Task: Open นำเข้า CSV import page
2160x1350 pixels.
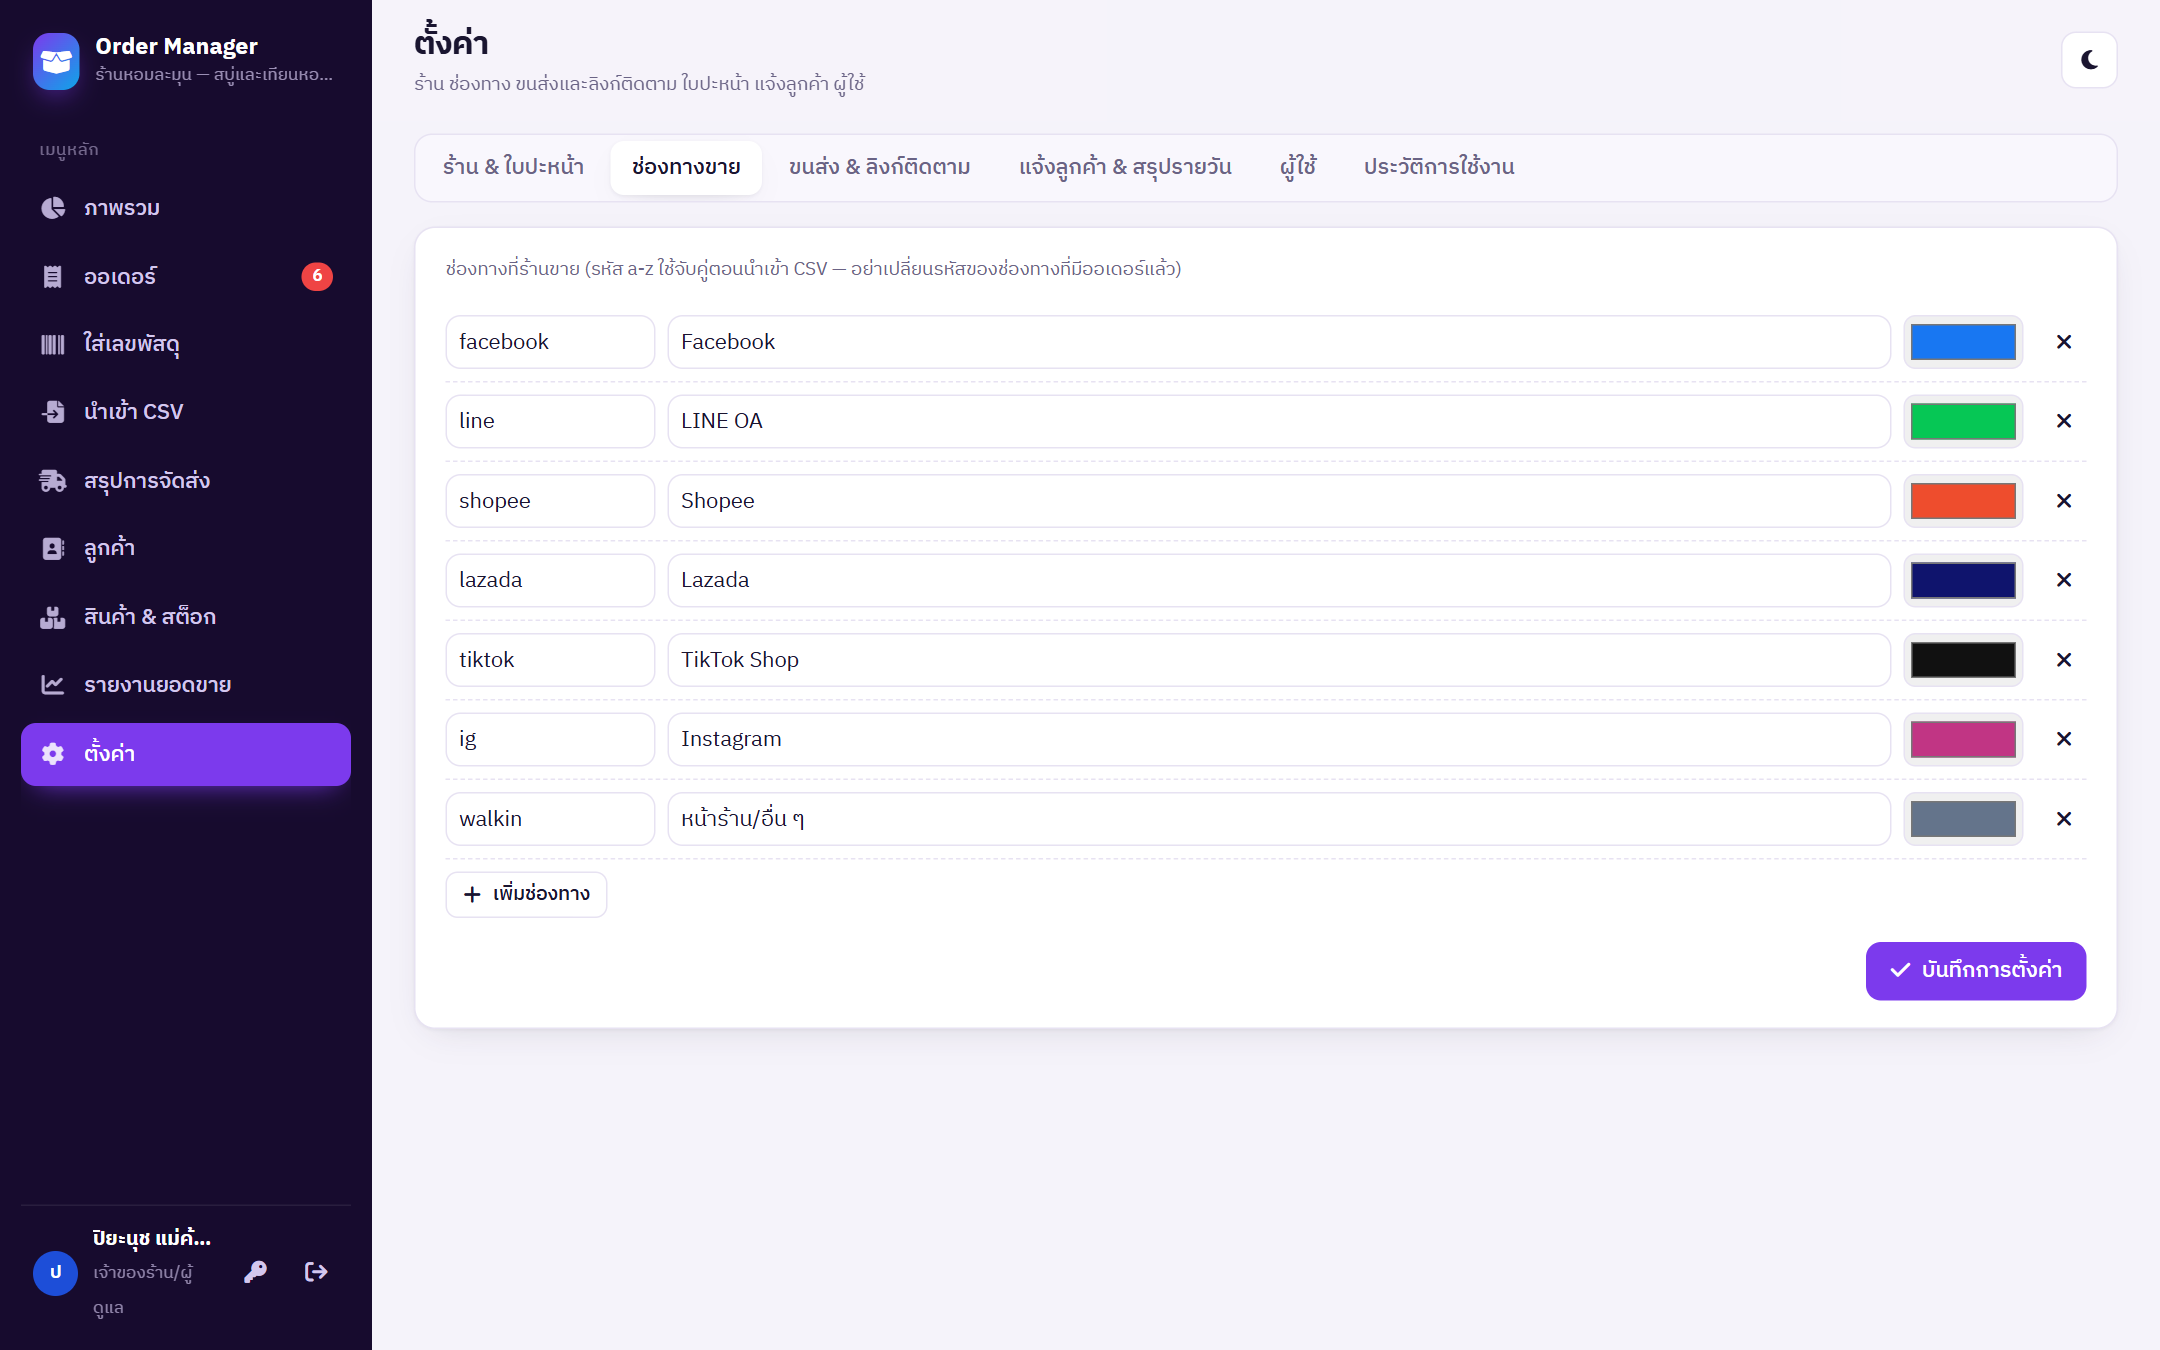Action: click(186, 412)
